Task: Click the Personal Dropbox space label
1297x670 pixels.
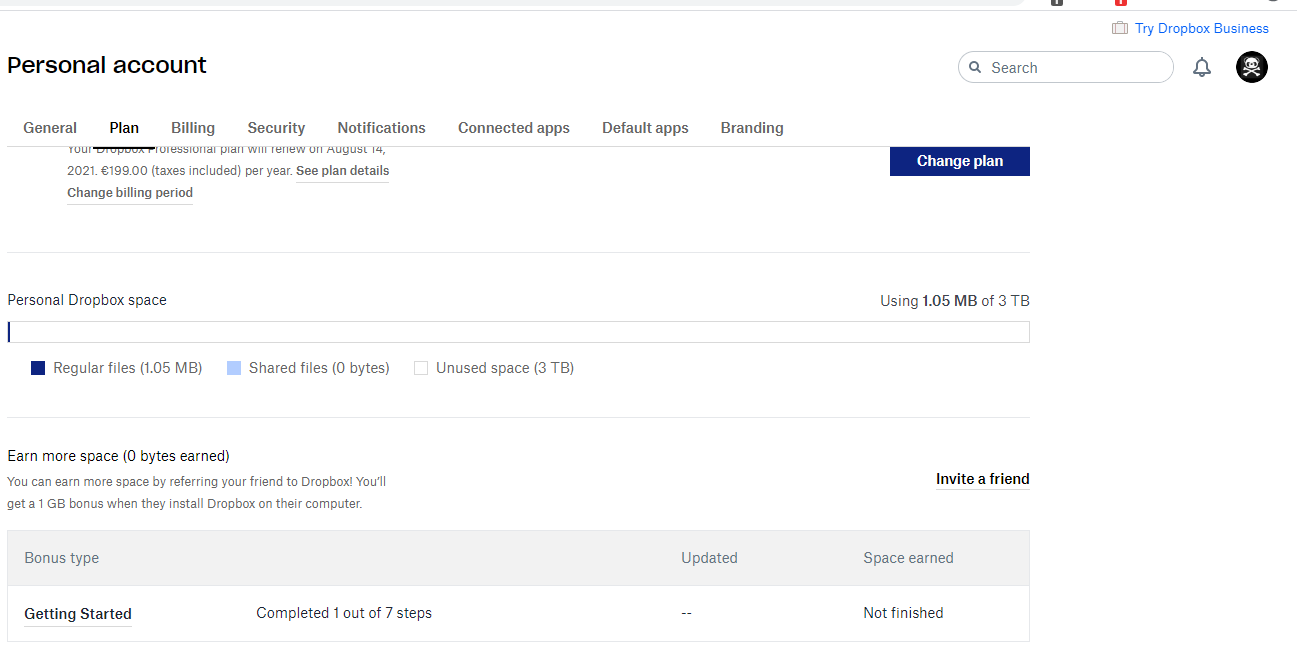Action: pos(87,300)
